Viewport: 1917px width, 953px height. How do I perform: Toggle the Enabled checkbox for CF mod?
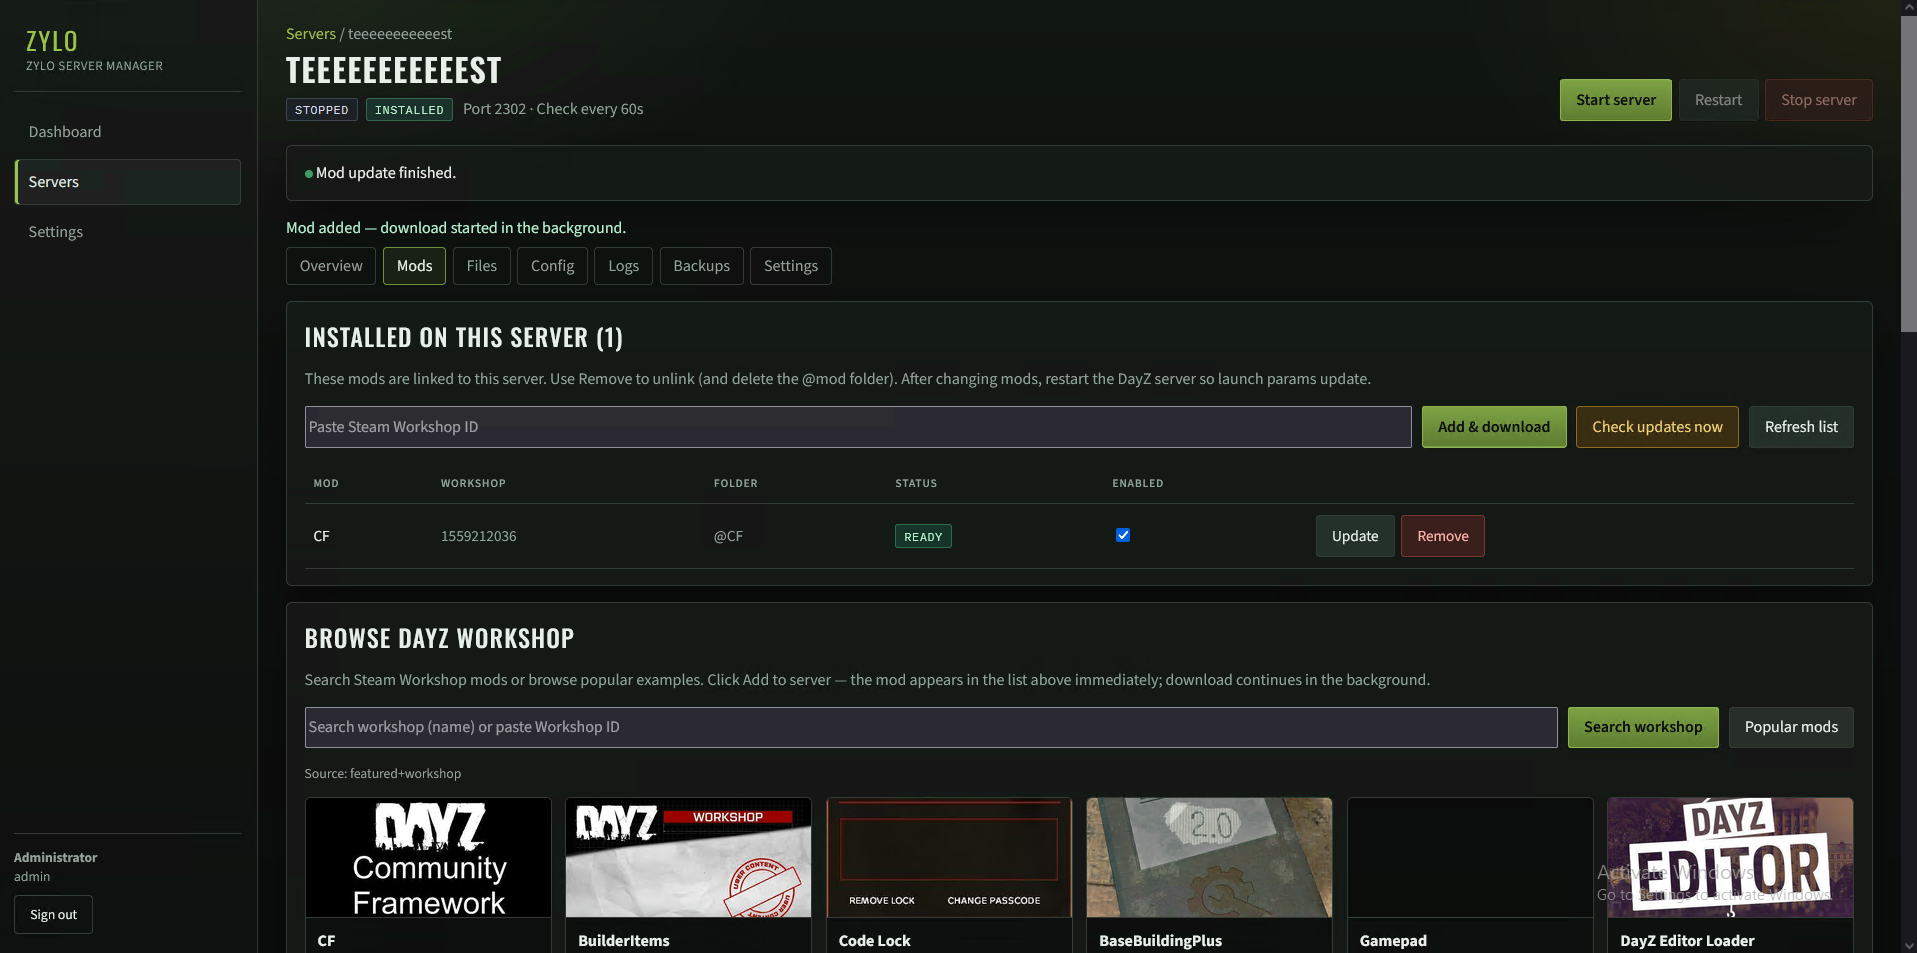point(1123,535)
